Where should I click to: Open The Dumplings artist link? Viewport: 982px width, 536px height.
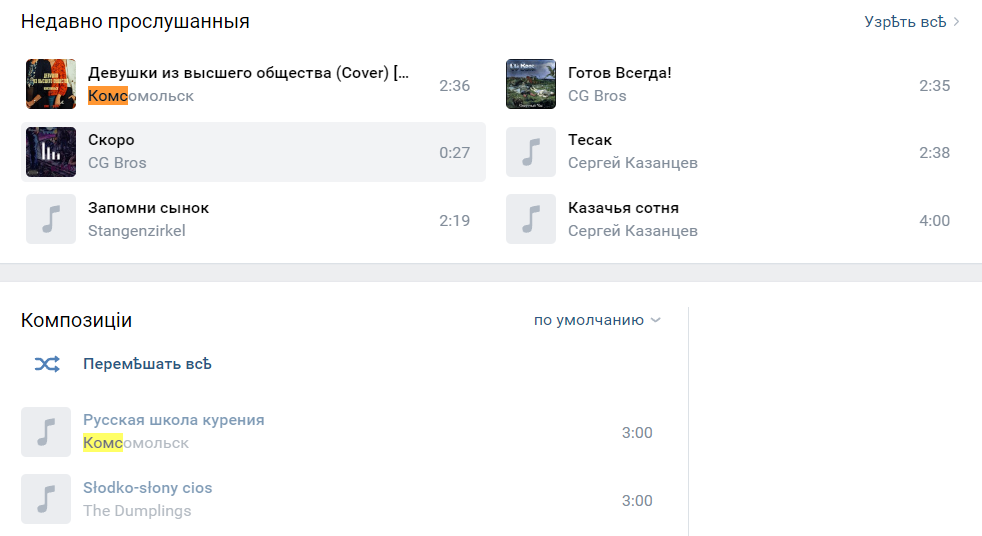pos(137,510)
